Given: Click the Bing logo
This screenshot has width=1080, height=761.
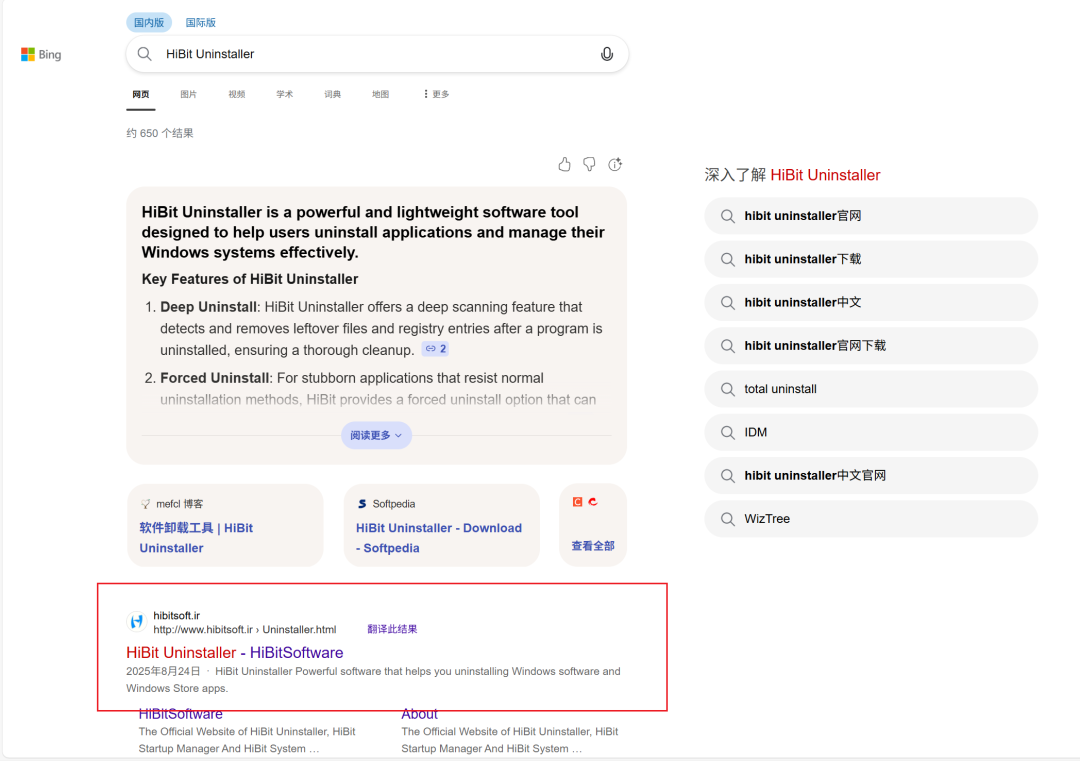Looking at the screenshot, I should pyautogui.click(x=41, y=54).
